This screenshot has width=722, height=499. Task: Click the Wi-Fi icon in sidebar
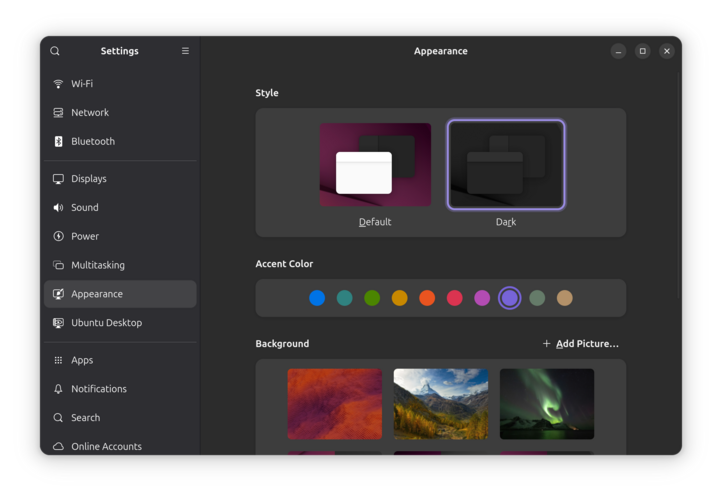tap(58, 84)
